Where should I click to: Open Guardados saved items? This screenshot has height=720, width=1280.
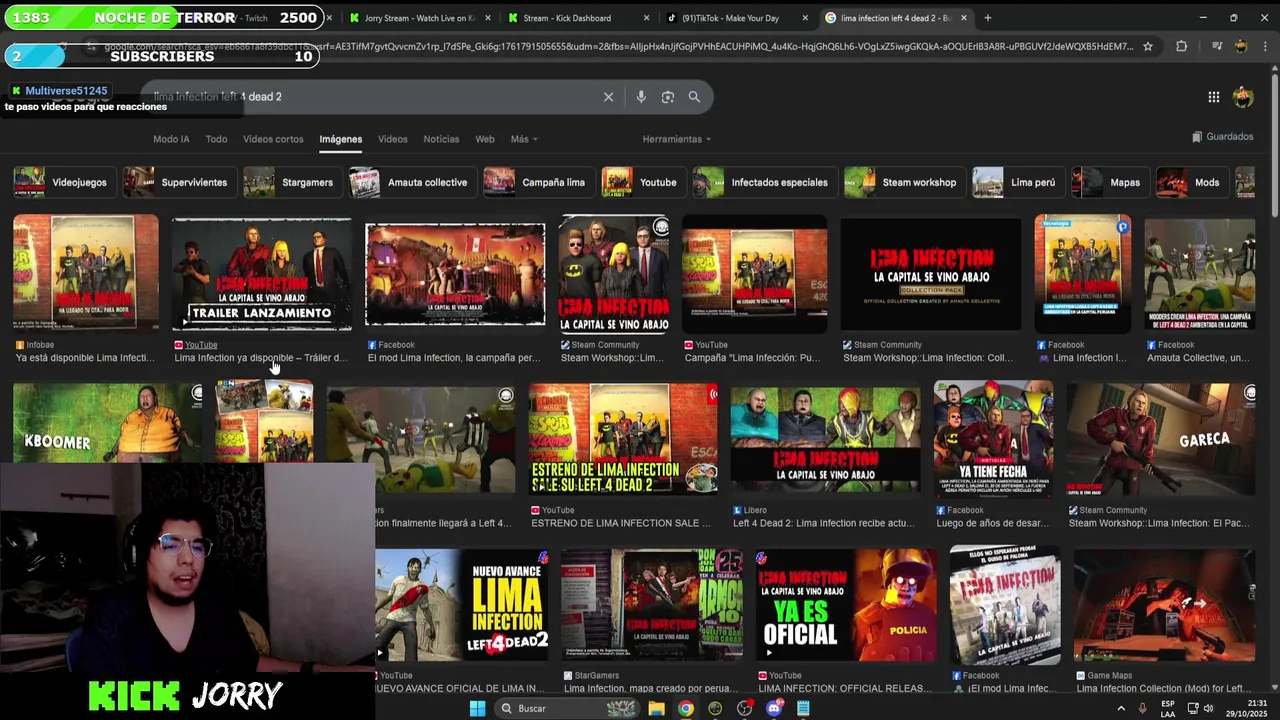[x=1222, y=137]
